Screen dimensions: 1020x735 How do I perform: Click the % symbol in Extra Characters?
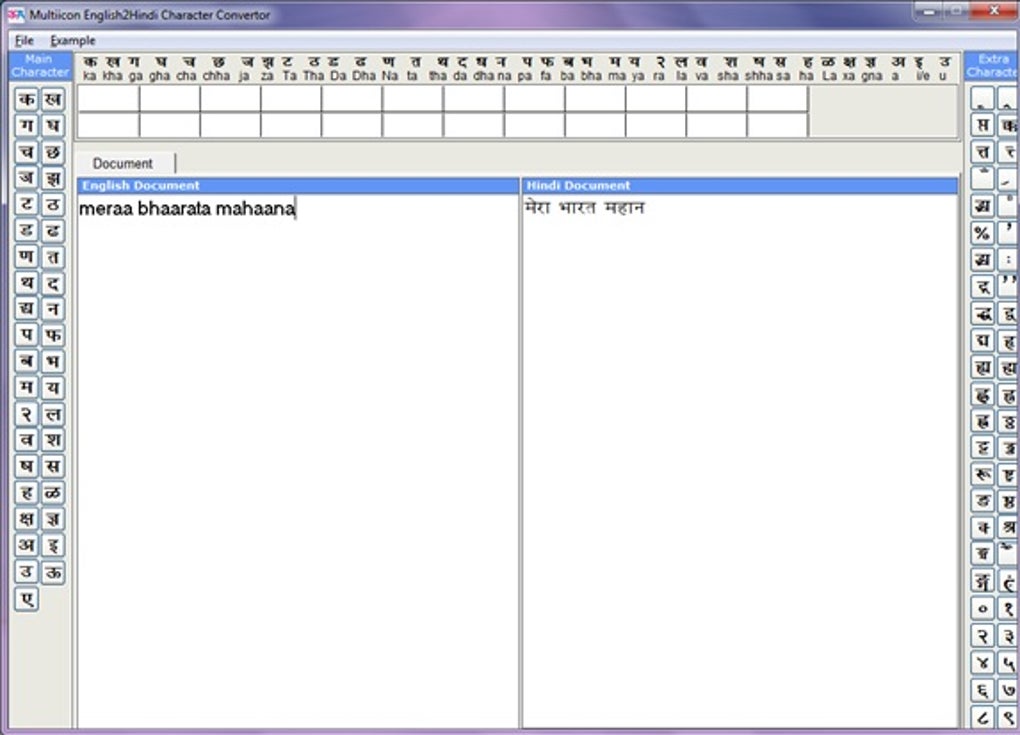click(983, 233)
